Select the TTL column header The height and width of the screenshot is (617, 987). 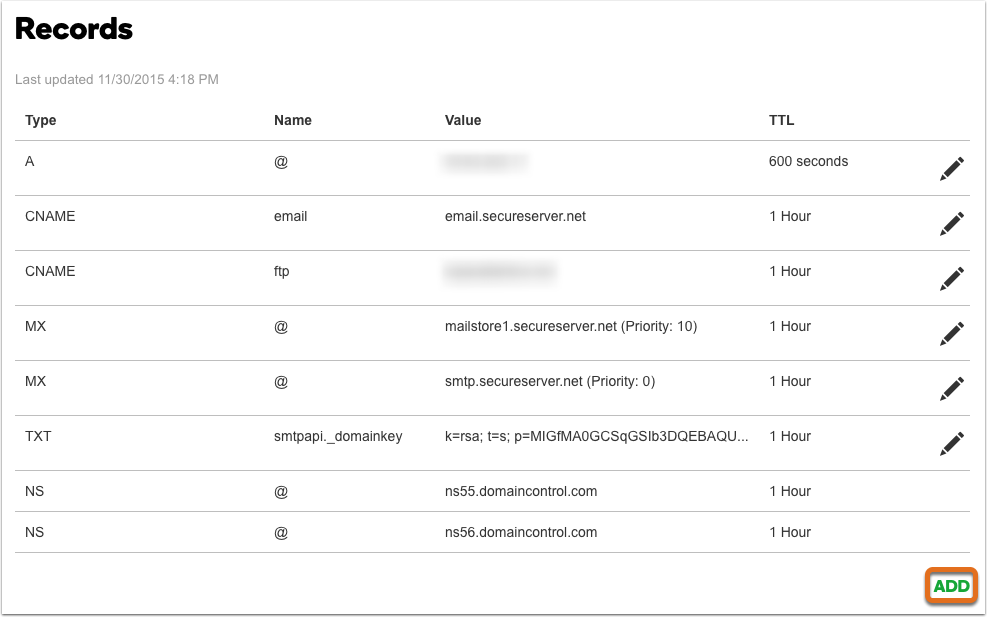[x=781, y=120]
